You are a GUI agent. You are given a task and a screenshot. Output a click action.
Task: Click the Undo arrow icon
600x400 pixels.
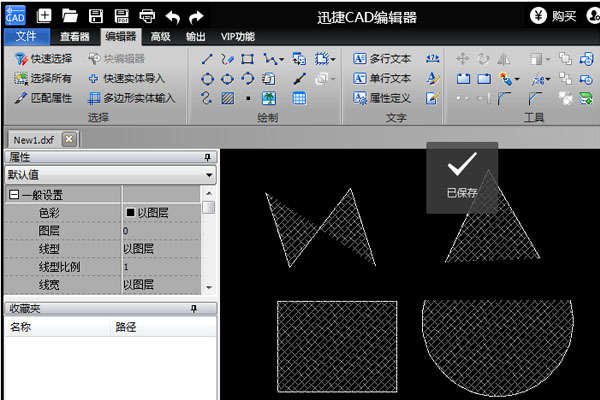(172, 16)
